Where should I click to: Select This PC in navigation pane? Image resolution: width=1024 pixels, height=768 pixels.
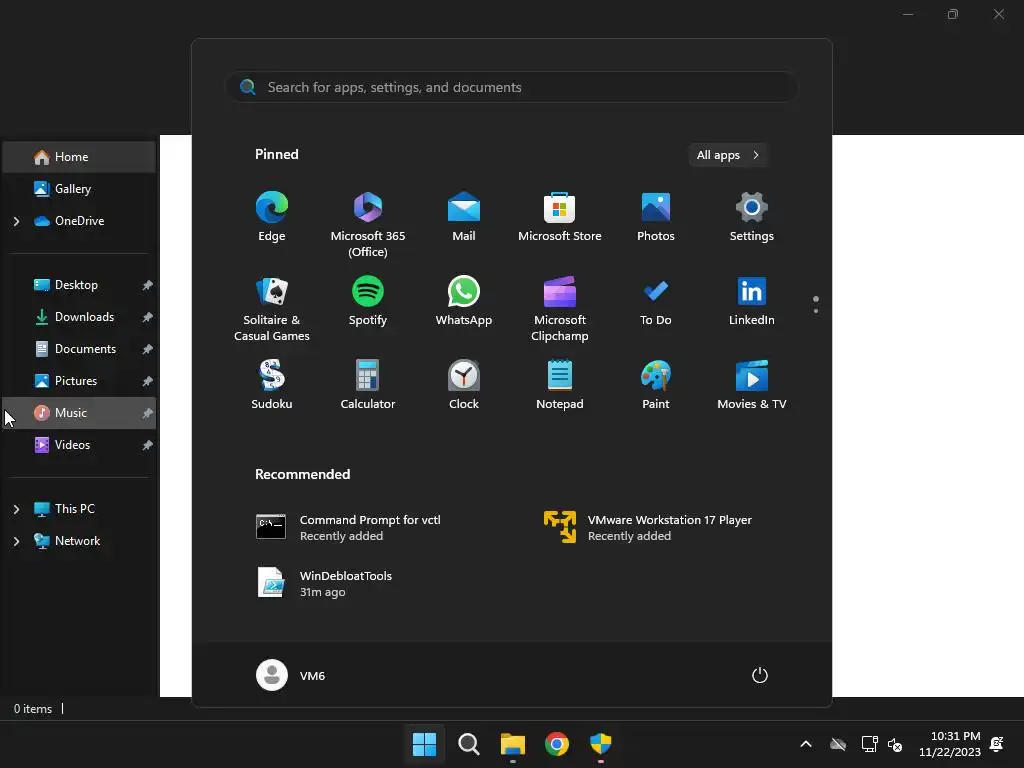[65, 509]
